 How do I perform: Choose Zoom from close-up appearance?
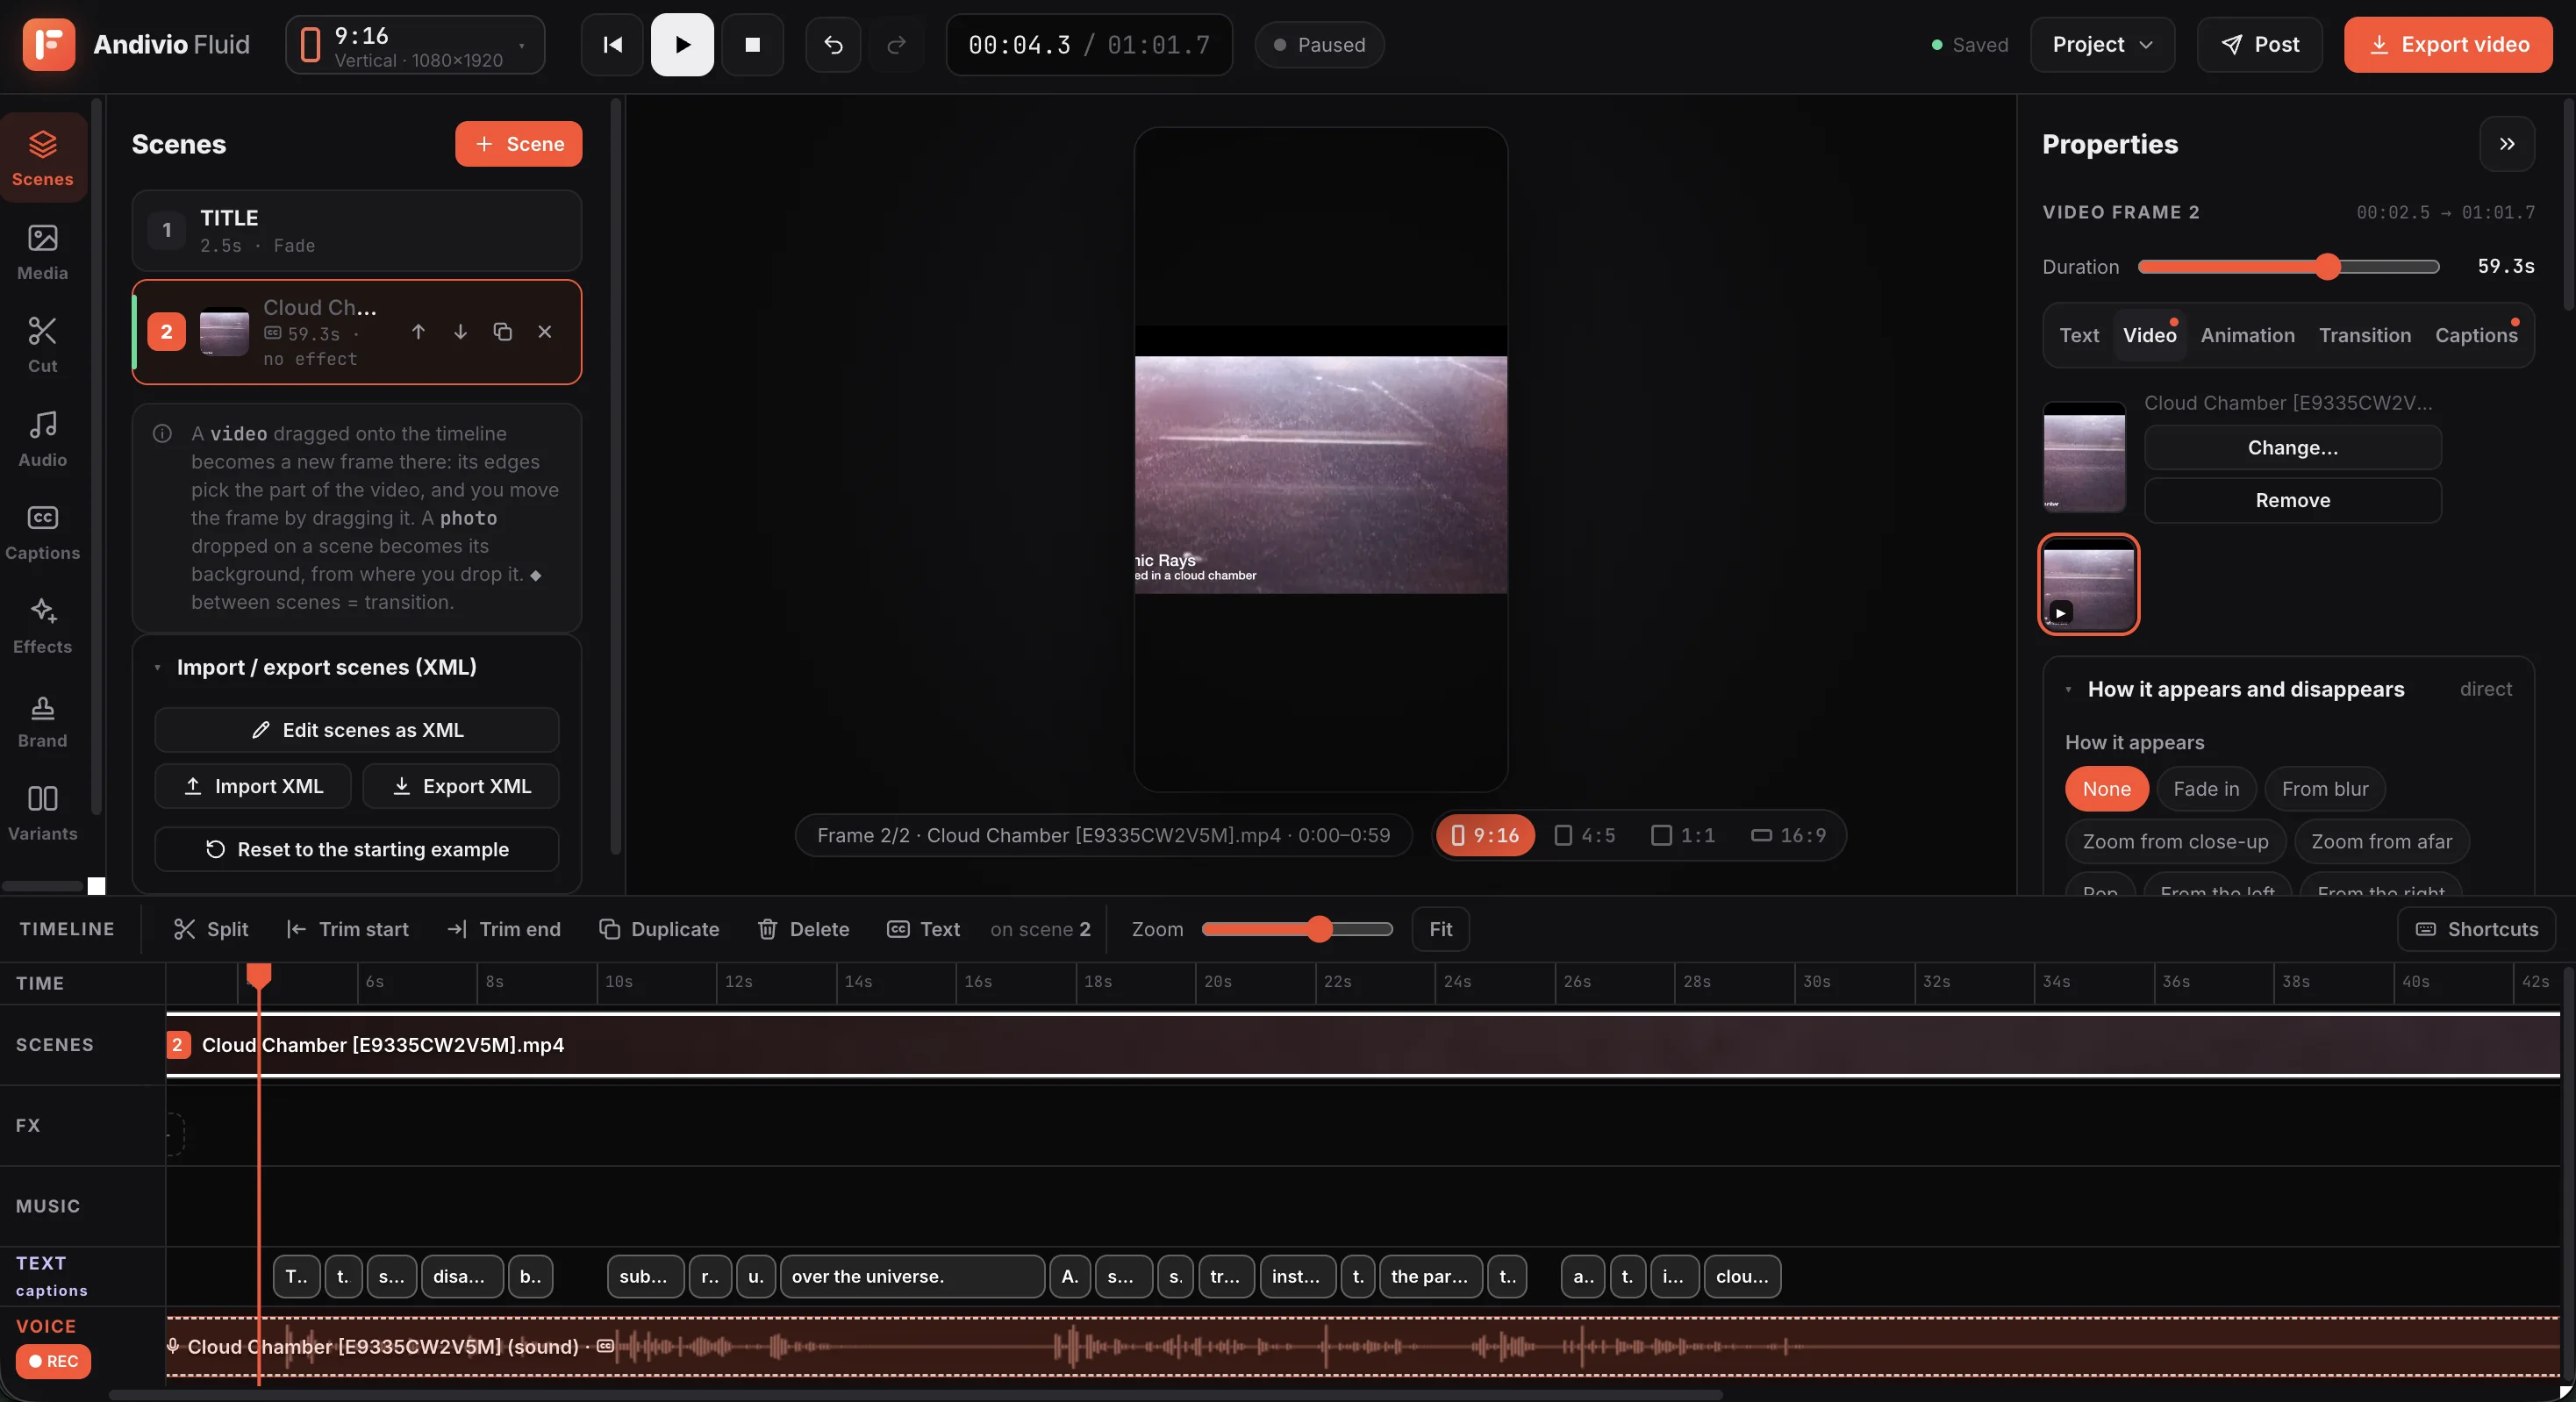[x=2174, y=841]
